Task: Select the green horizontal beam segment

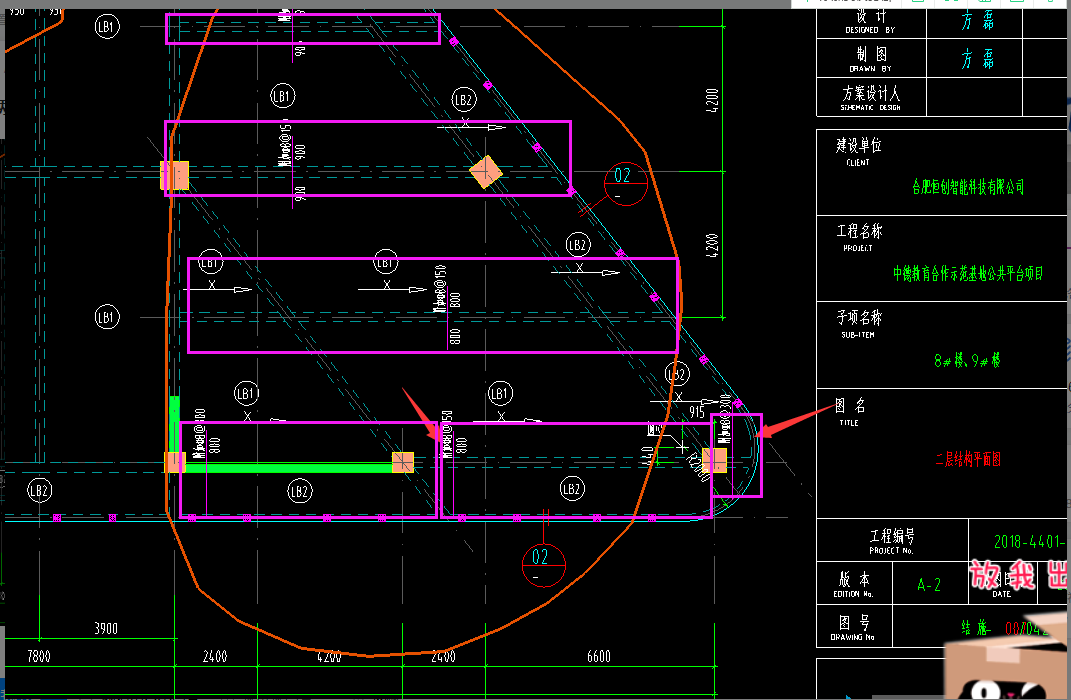Action: (288, 468)
